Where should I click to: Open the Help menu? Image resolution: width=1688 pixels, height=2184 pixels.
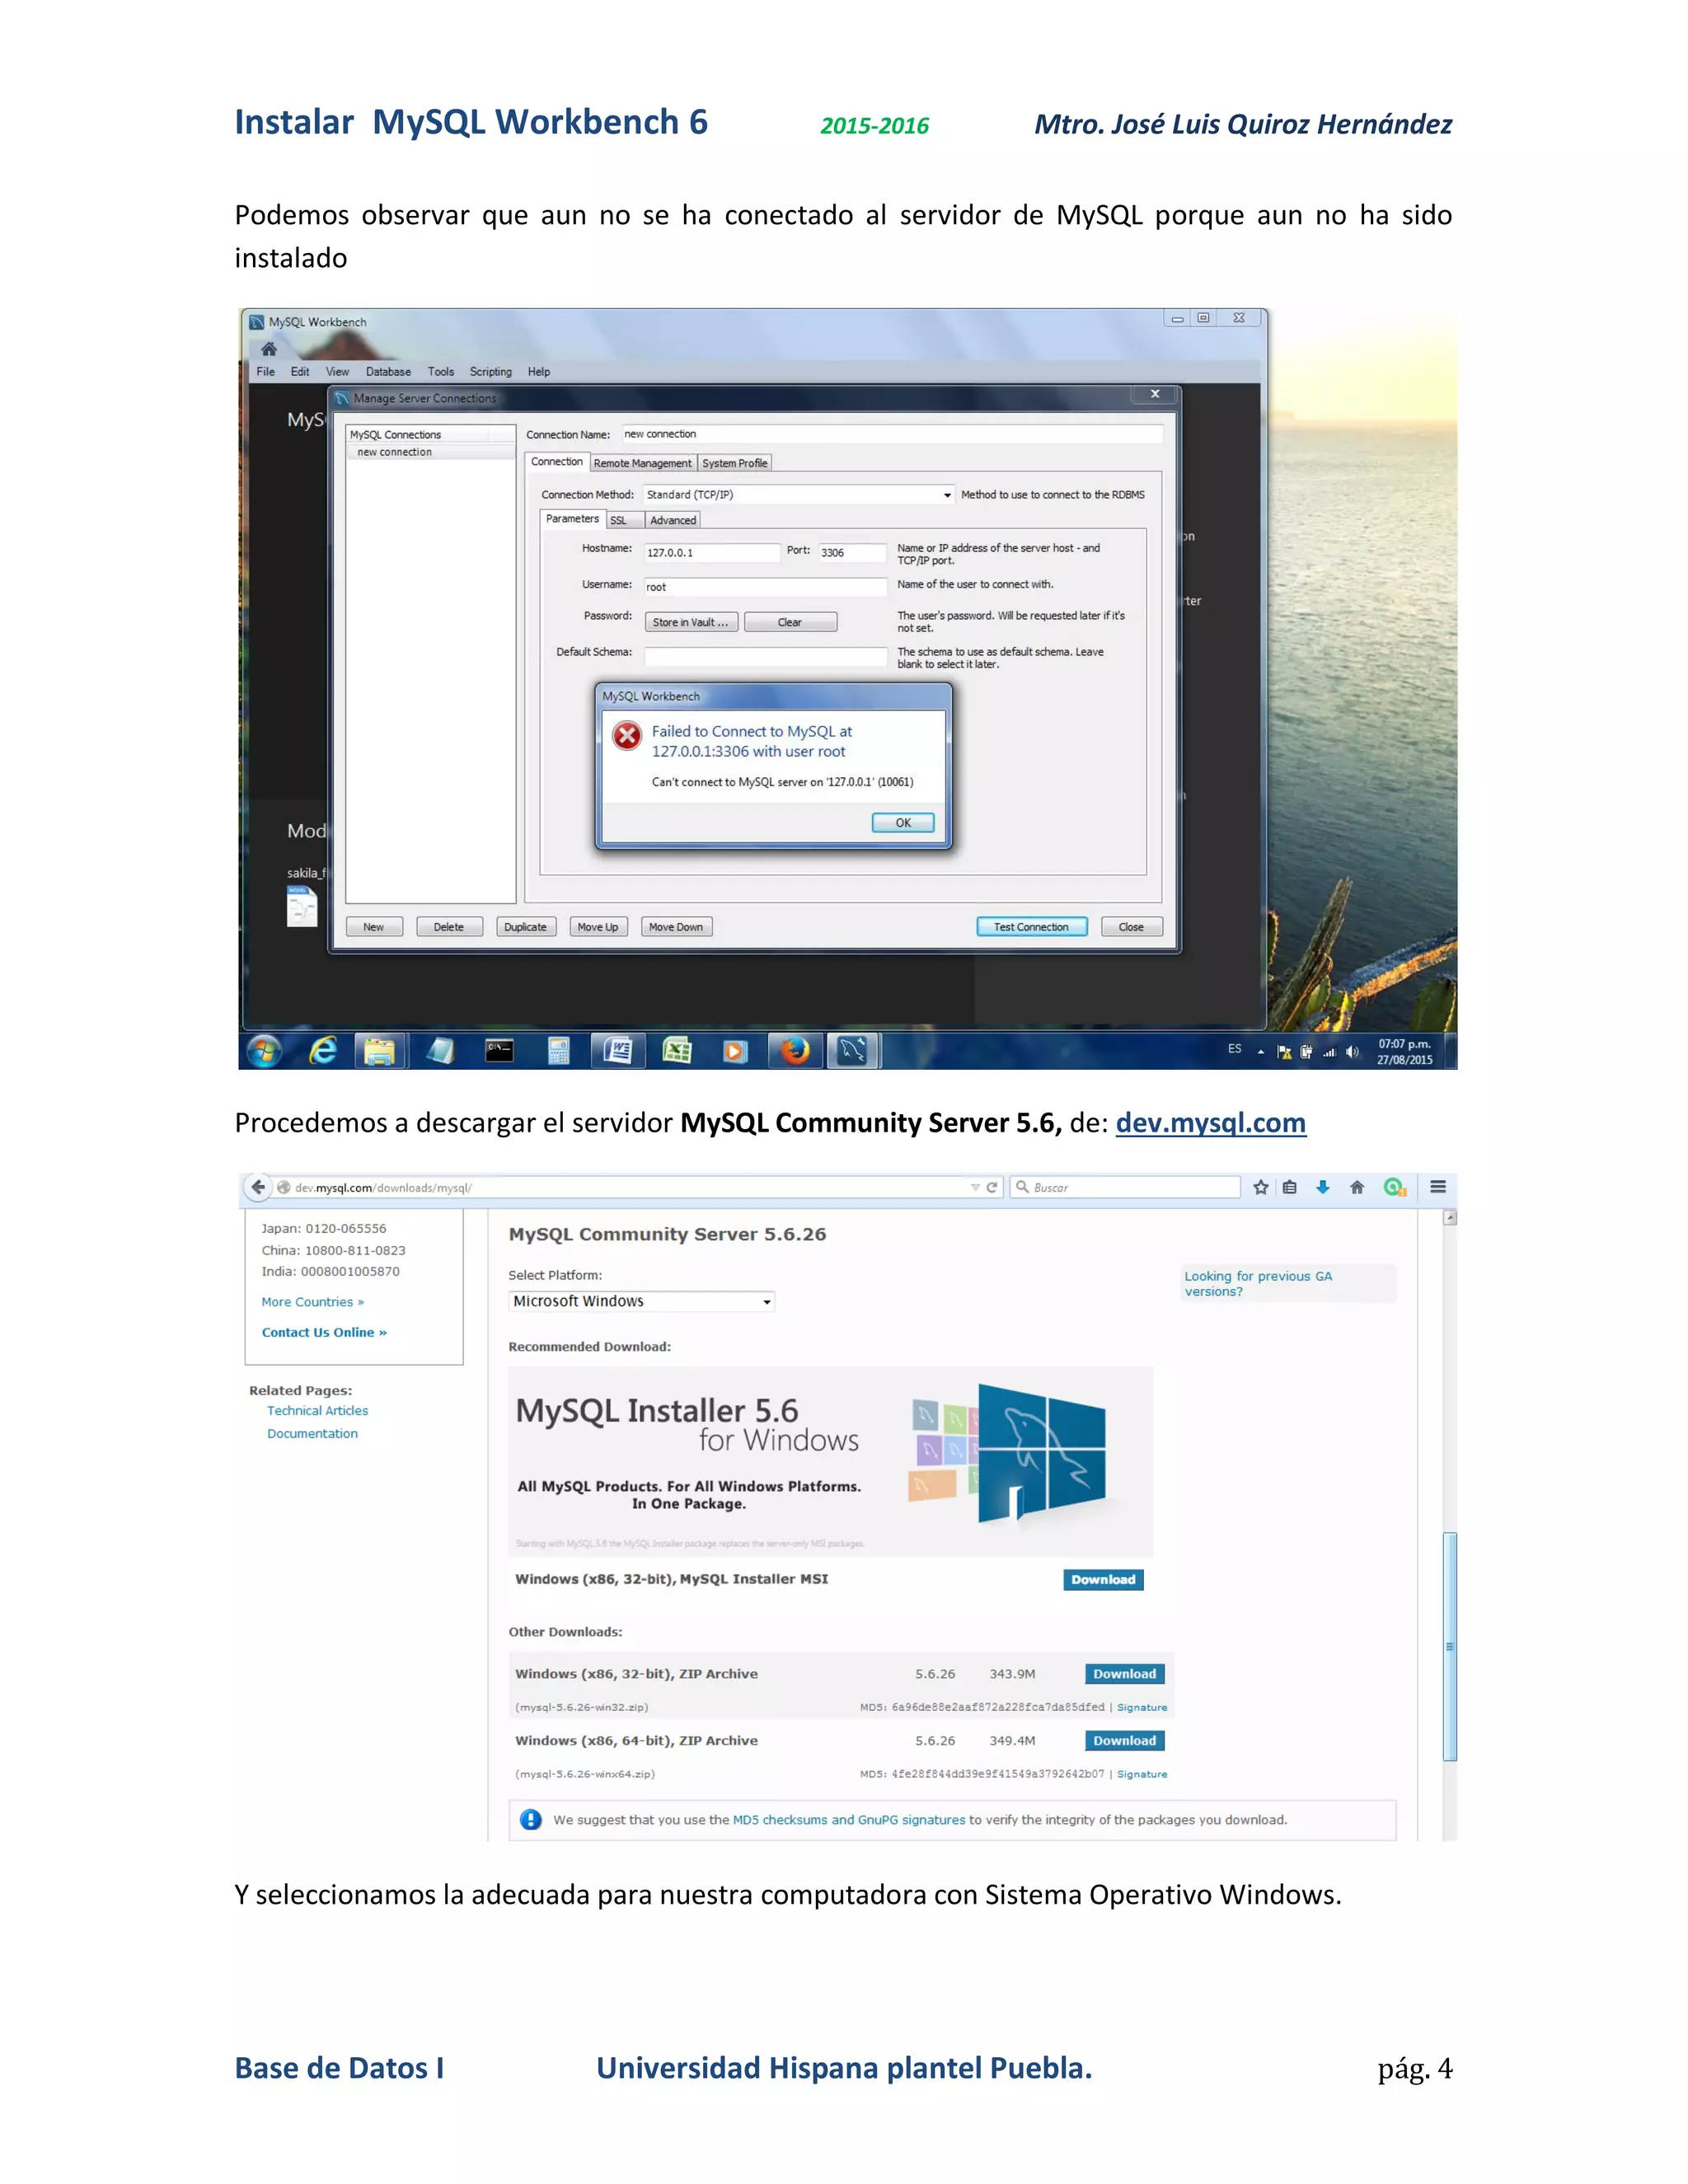pos(539,372)
